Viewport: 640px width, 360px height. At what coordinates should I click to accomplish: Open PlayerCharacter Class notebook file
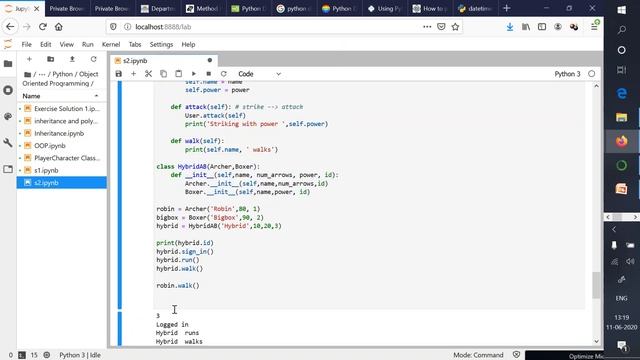tap(62, 158)
